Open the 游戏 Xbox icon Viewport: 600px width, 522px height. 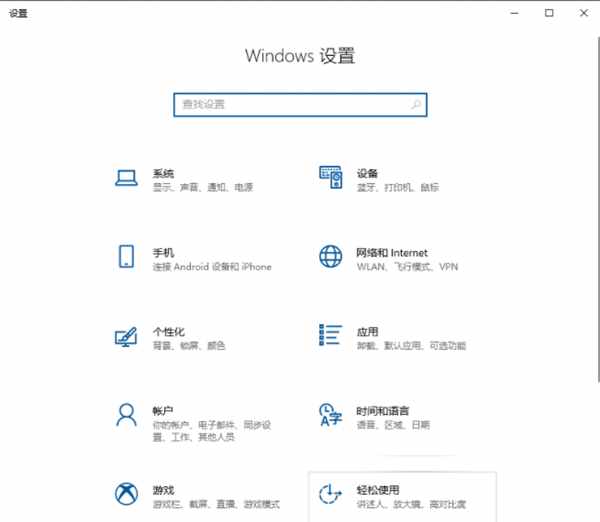(126, 494)
